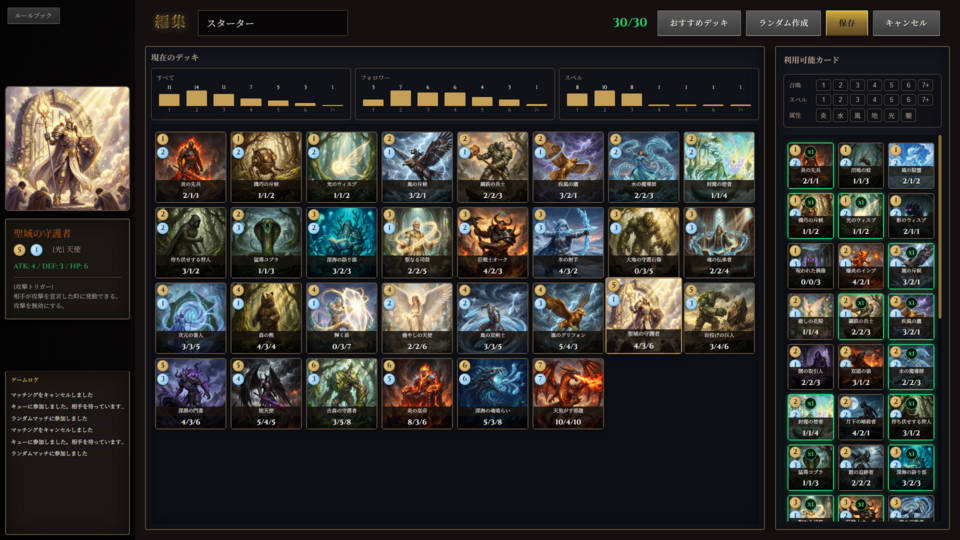Enable the 闇 attribute filter

(x=908, y=115)
